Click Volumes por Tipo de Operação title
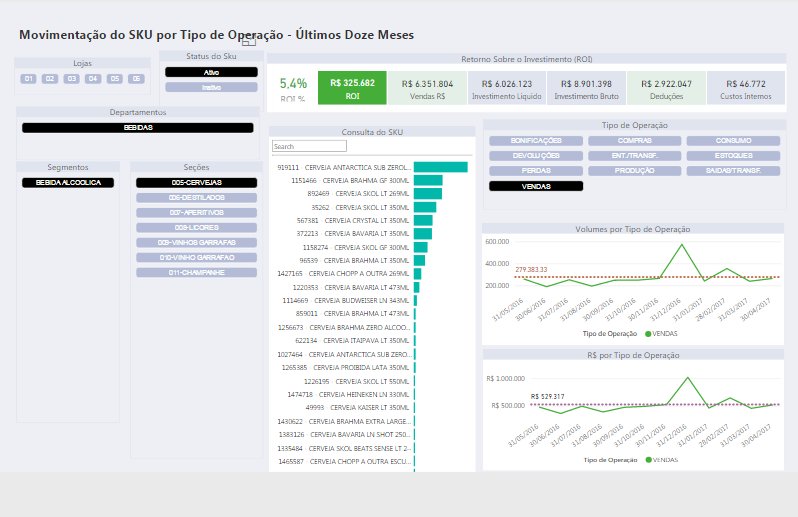 (633, 229)
